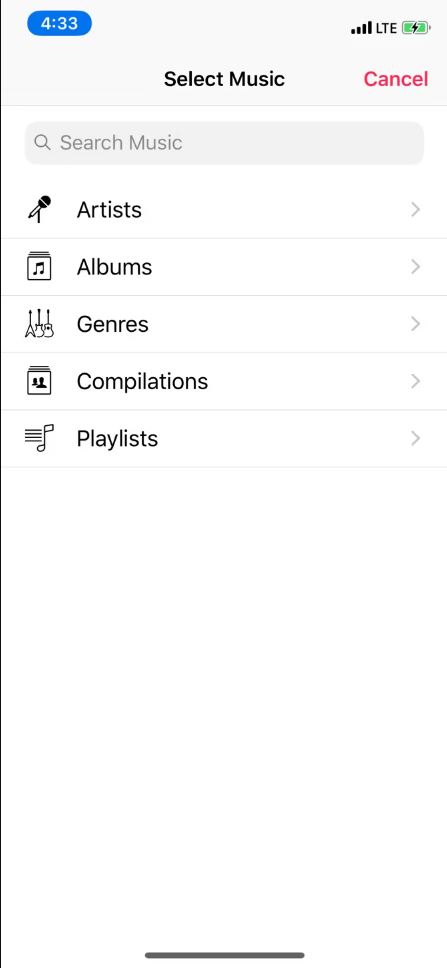Image resolution: width=447 pixels, height=968 pixels.
Task: Tap the magnifying glass search icon
Action: tap(42, 143)
